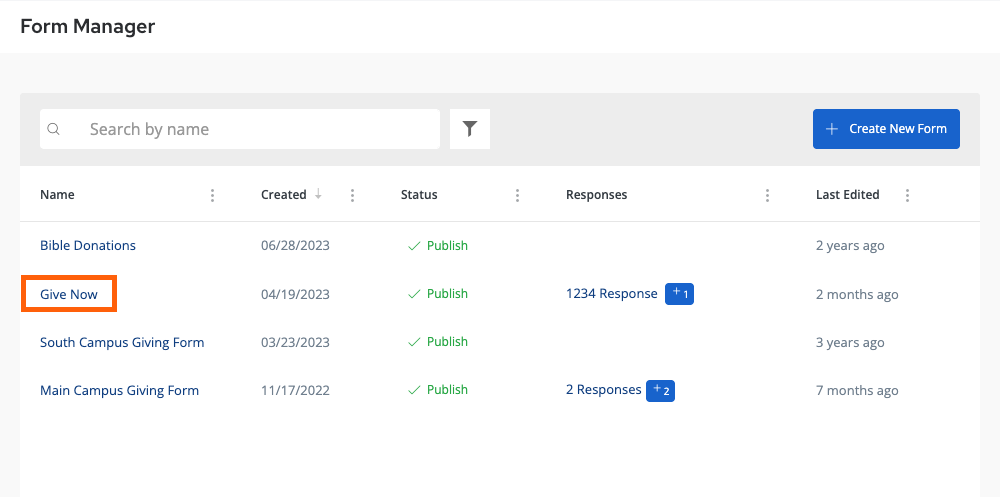This screenshot has width=1000, height=497.
Task: Click Create New Form button
Action: point(886,129)
